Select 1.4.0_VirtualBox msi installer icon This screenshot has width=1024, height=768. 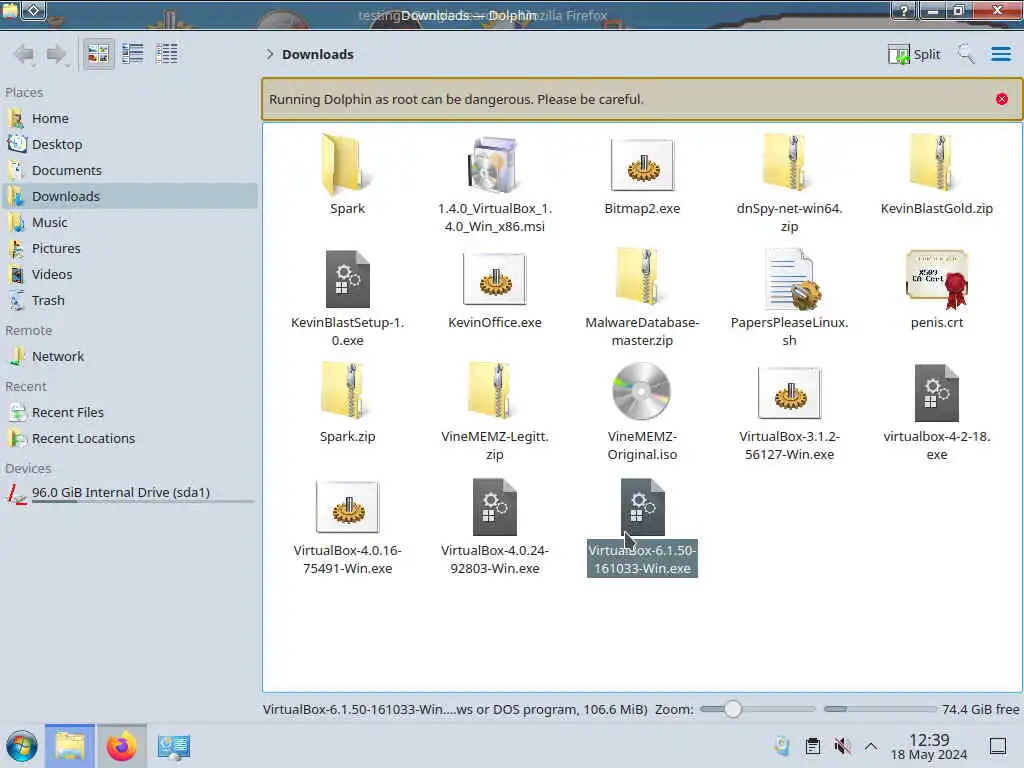[x=494, y=164]
